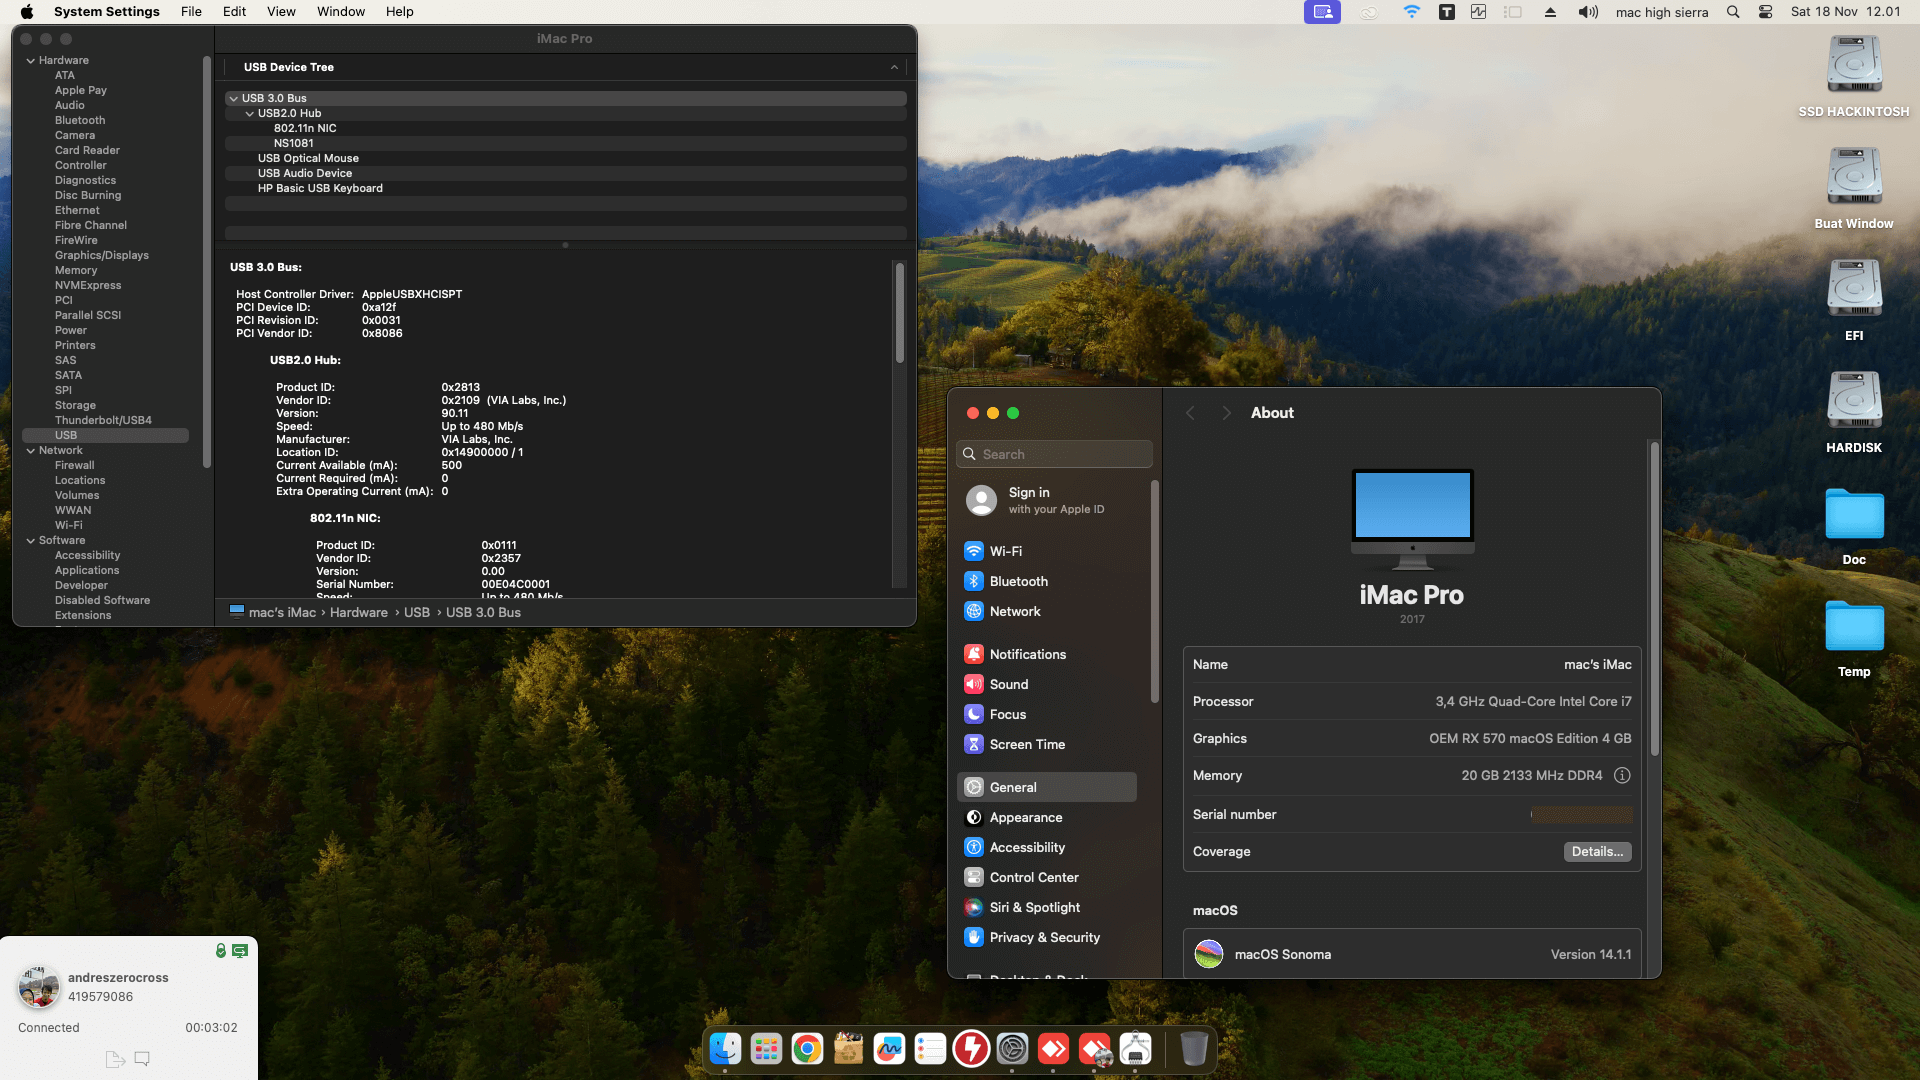Open the Edit menu
The height and width of the screenshot is (1080, 1920).
(x=234, y=12)
